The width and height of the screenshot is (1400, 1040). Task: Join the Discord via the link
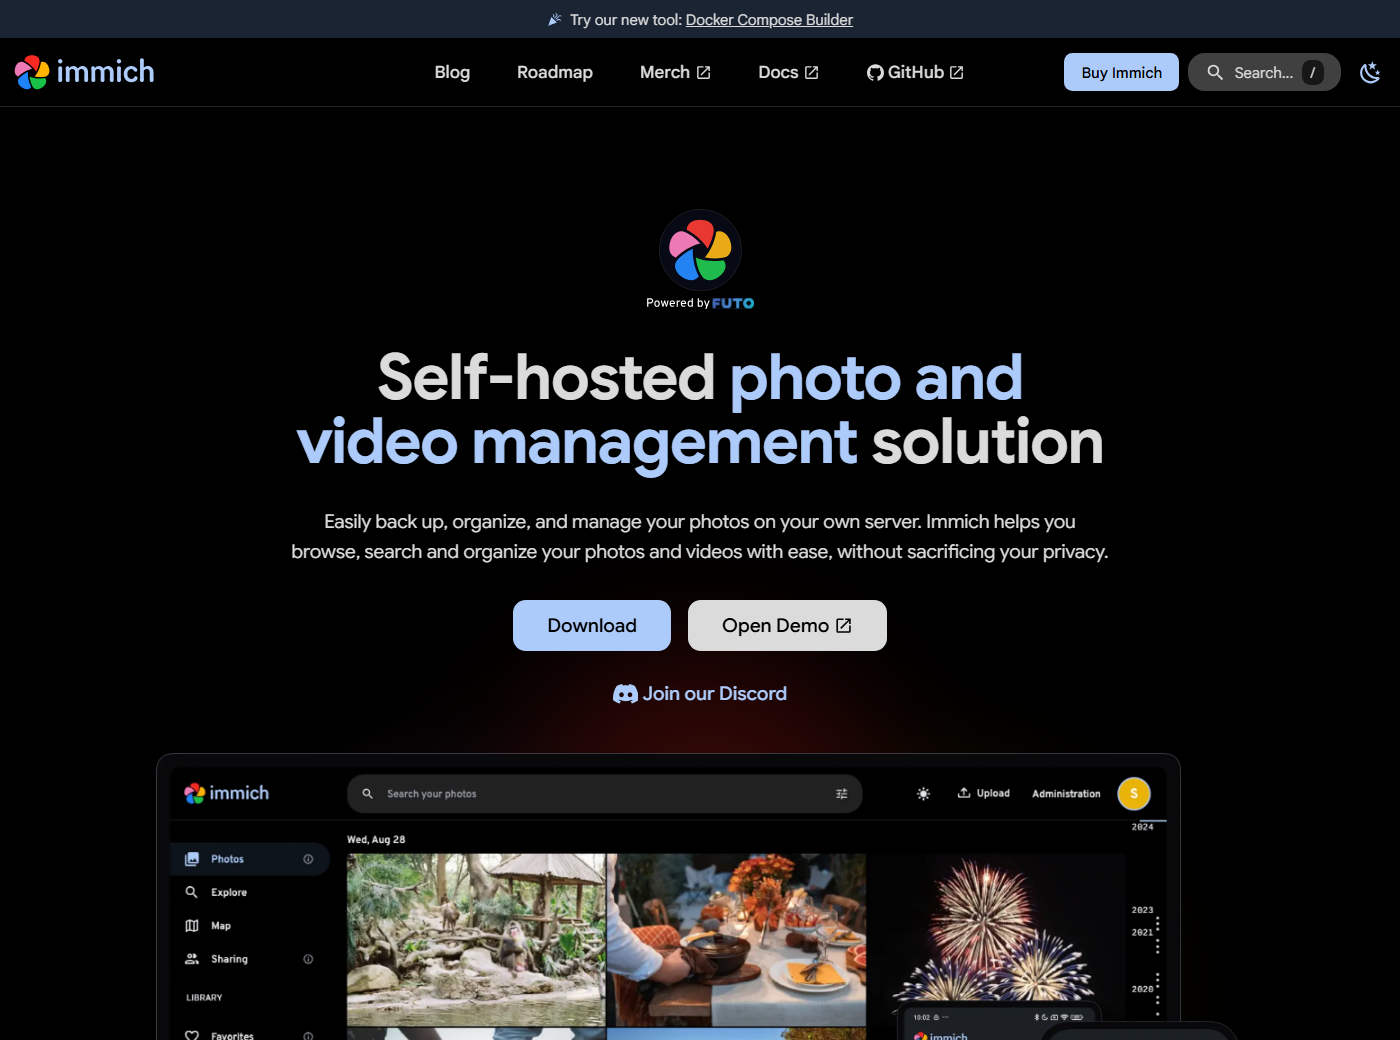700,694
